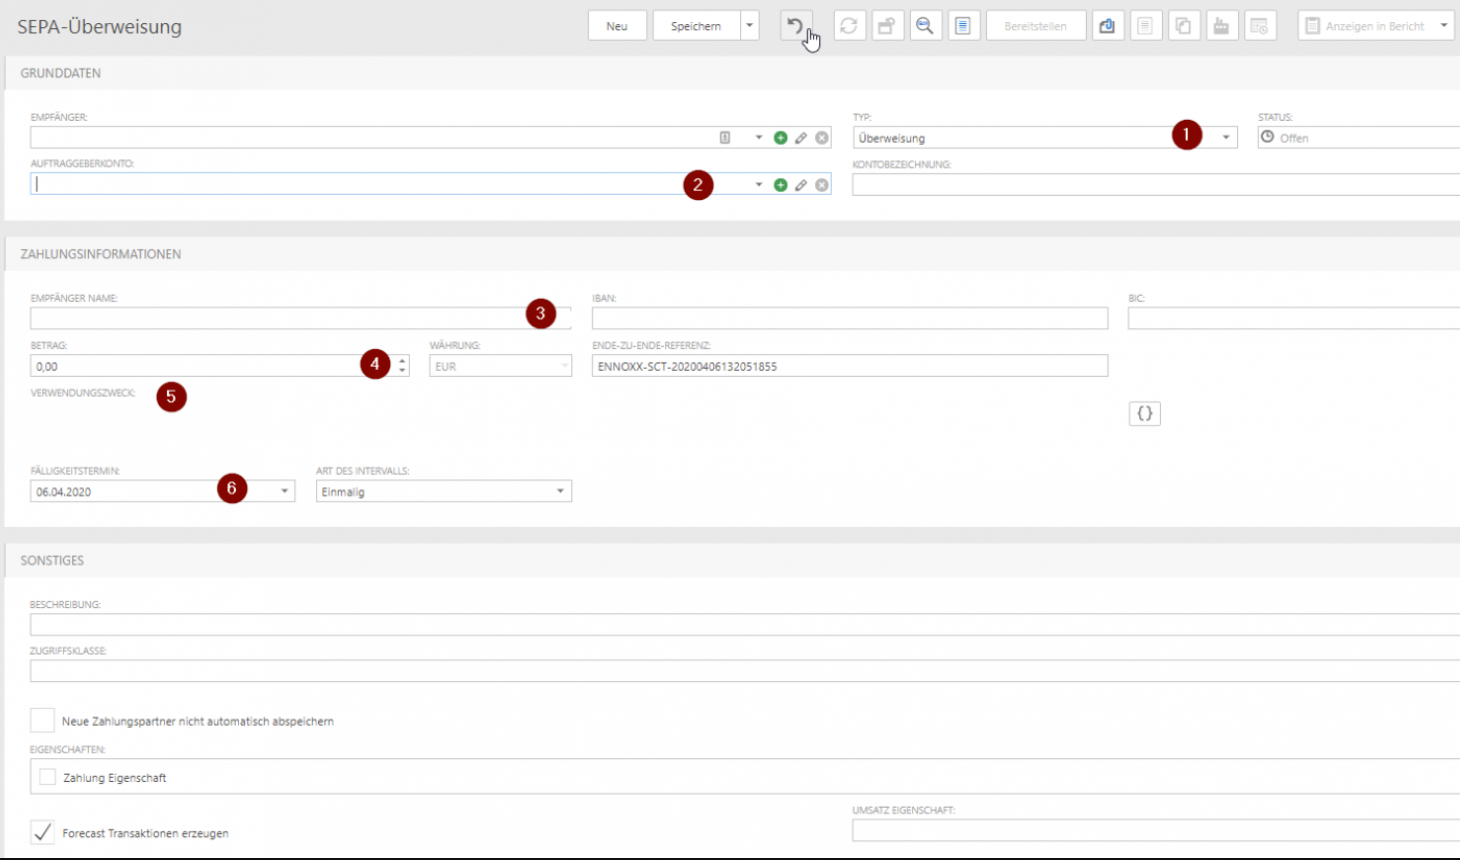Click the curly braces placeholder button
Viewport: 1460px width, 860px height.
tap(1144, 414)
